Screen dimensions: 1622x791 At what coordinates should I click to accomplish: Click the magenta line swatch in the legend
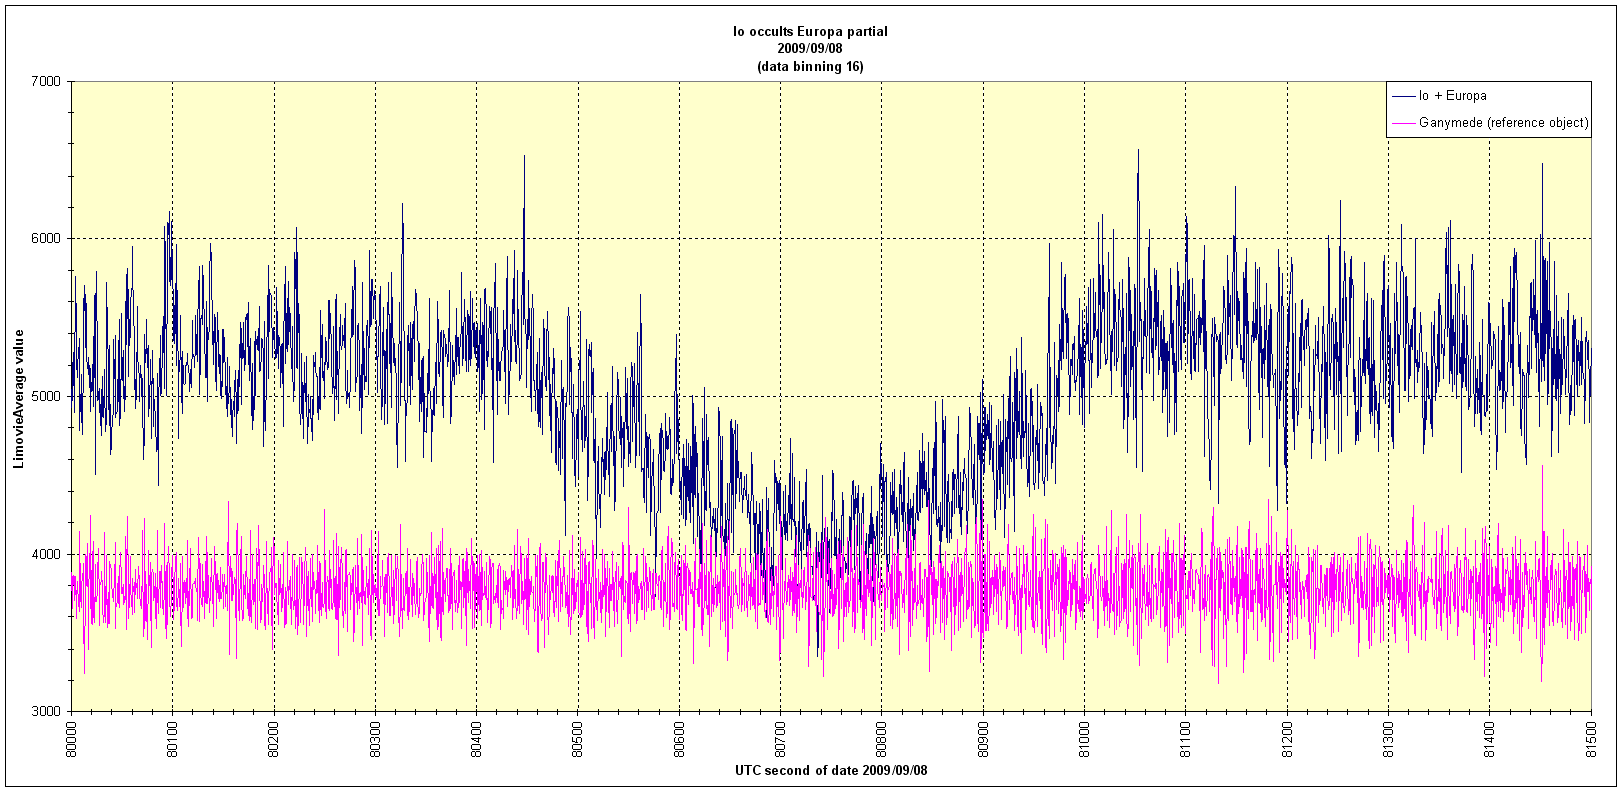[1403, 123]
